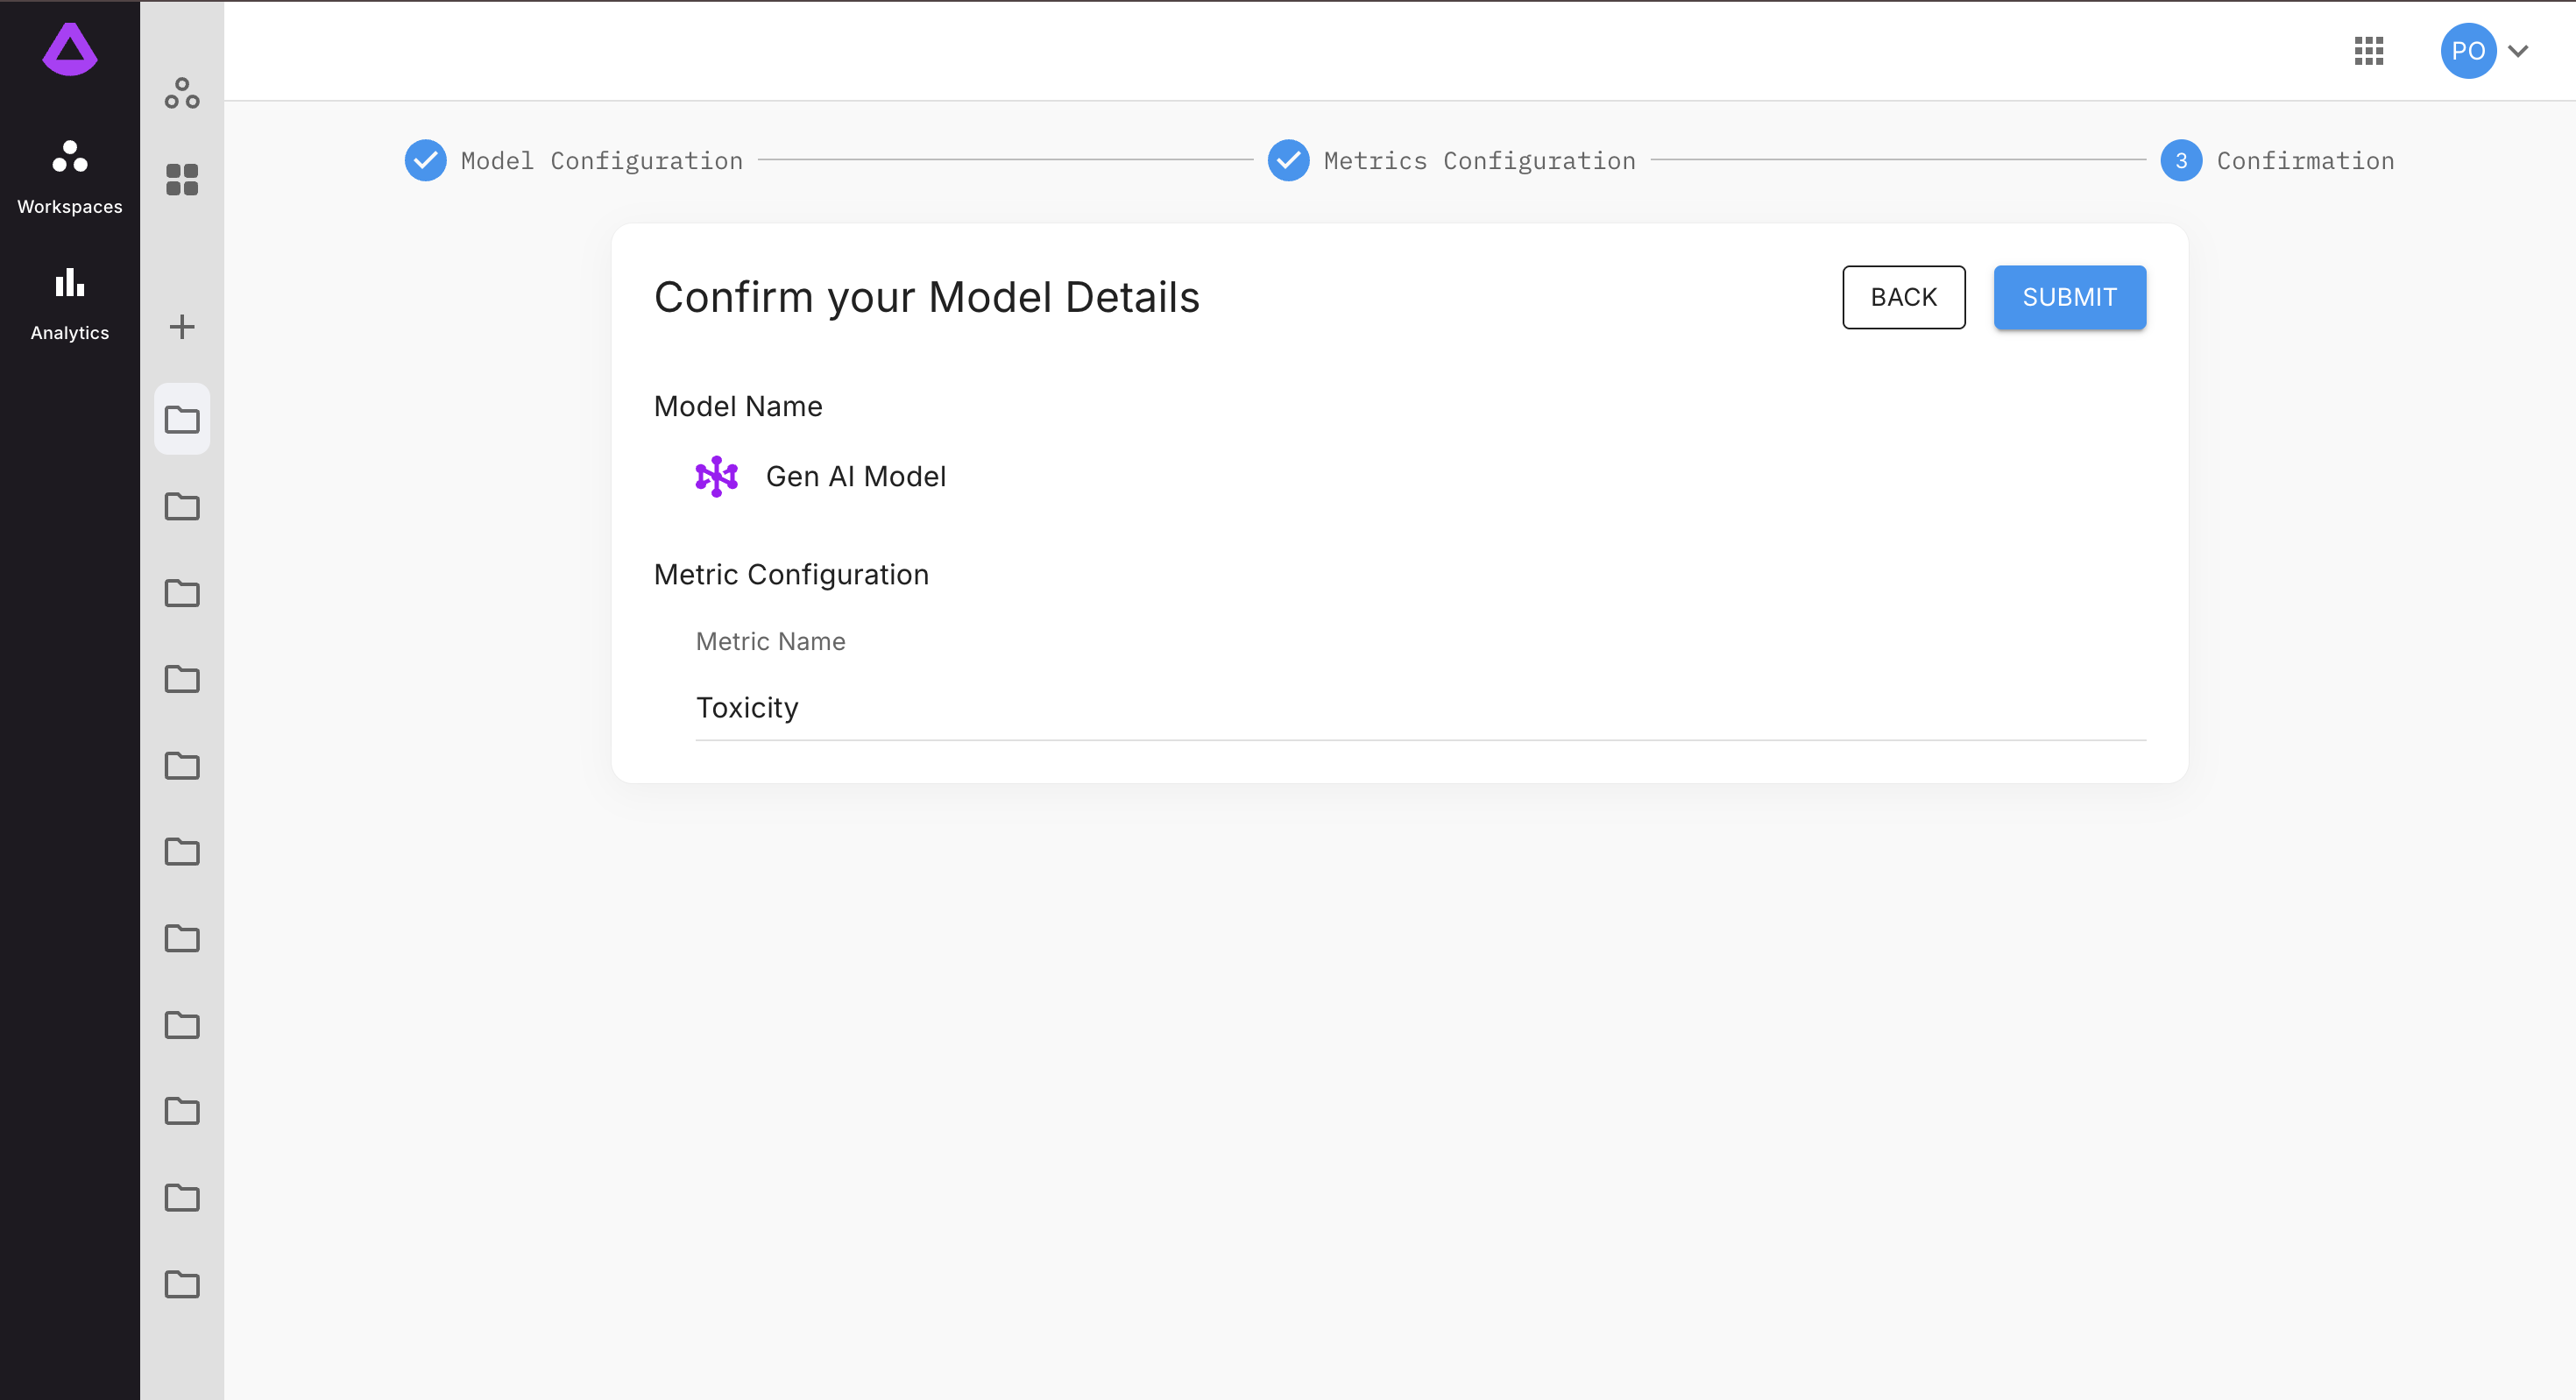Click the PO user avatar
The width and height of the screenshot is (2576, 1400).
2468,50
